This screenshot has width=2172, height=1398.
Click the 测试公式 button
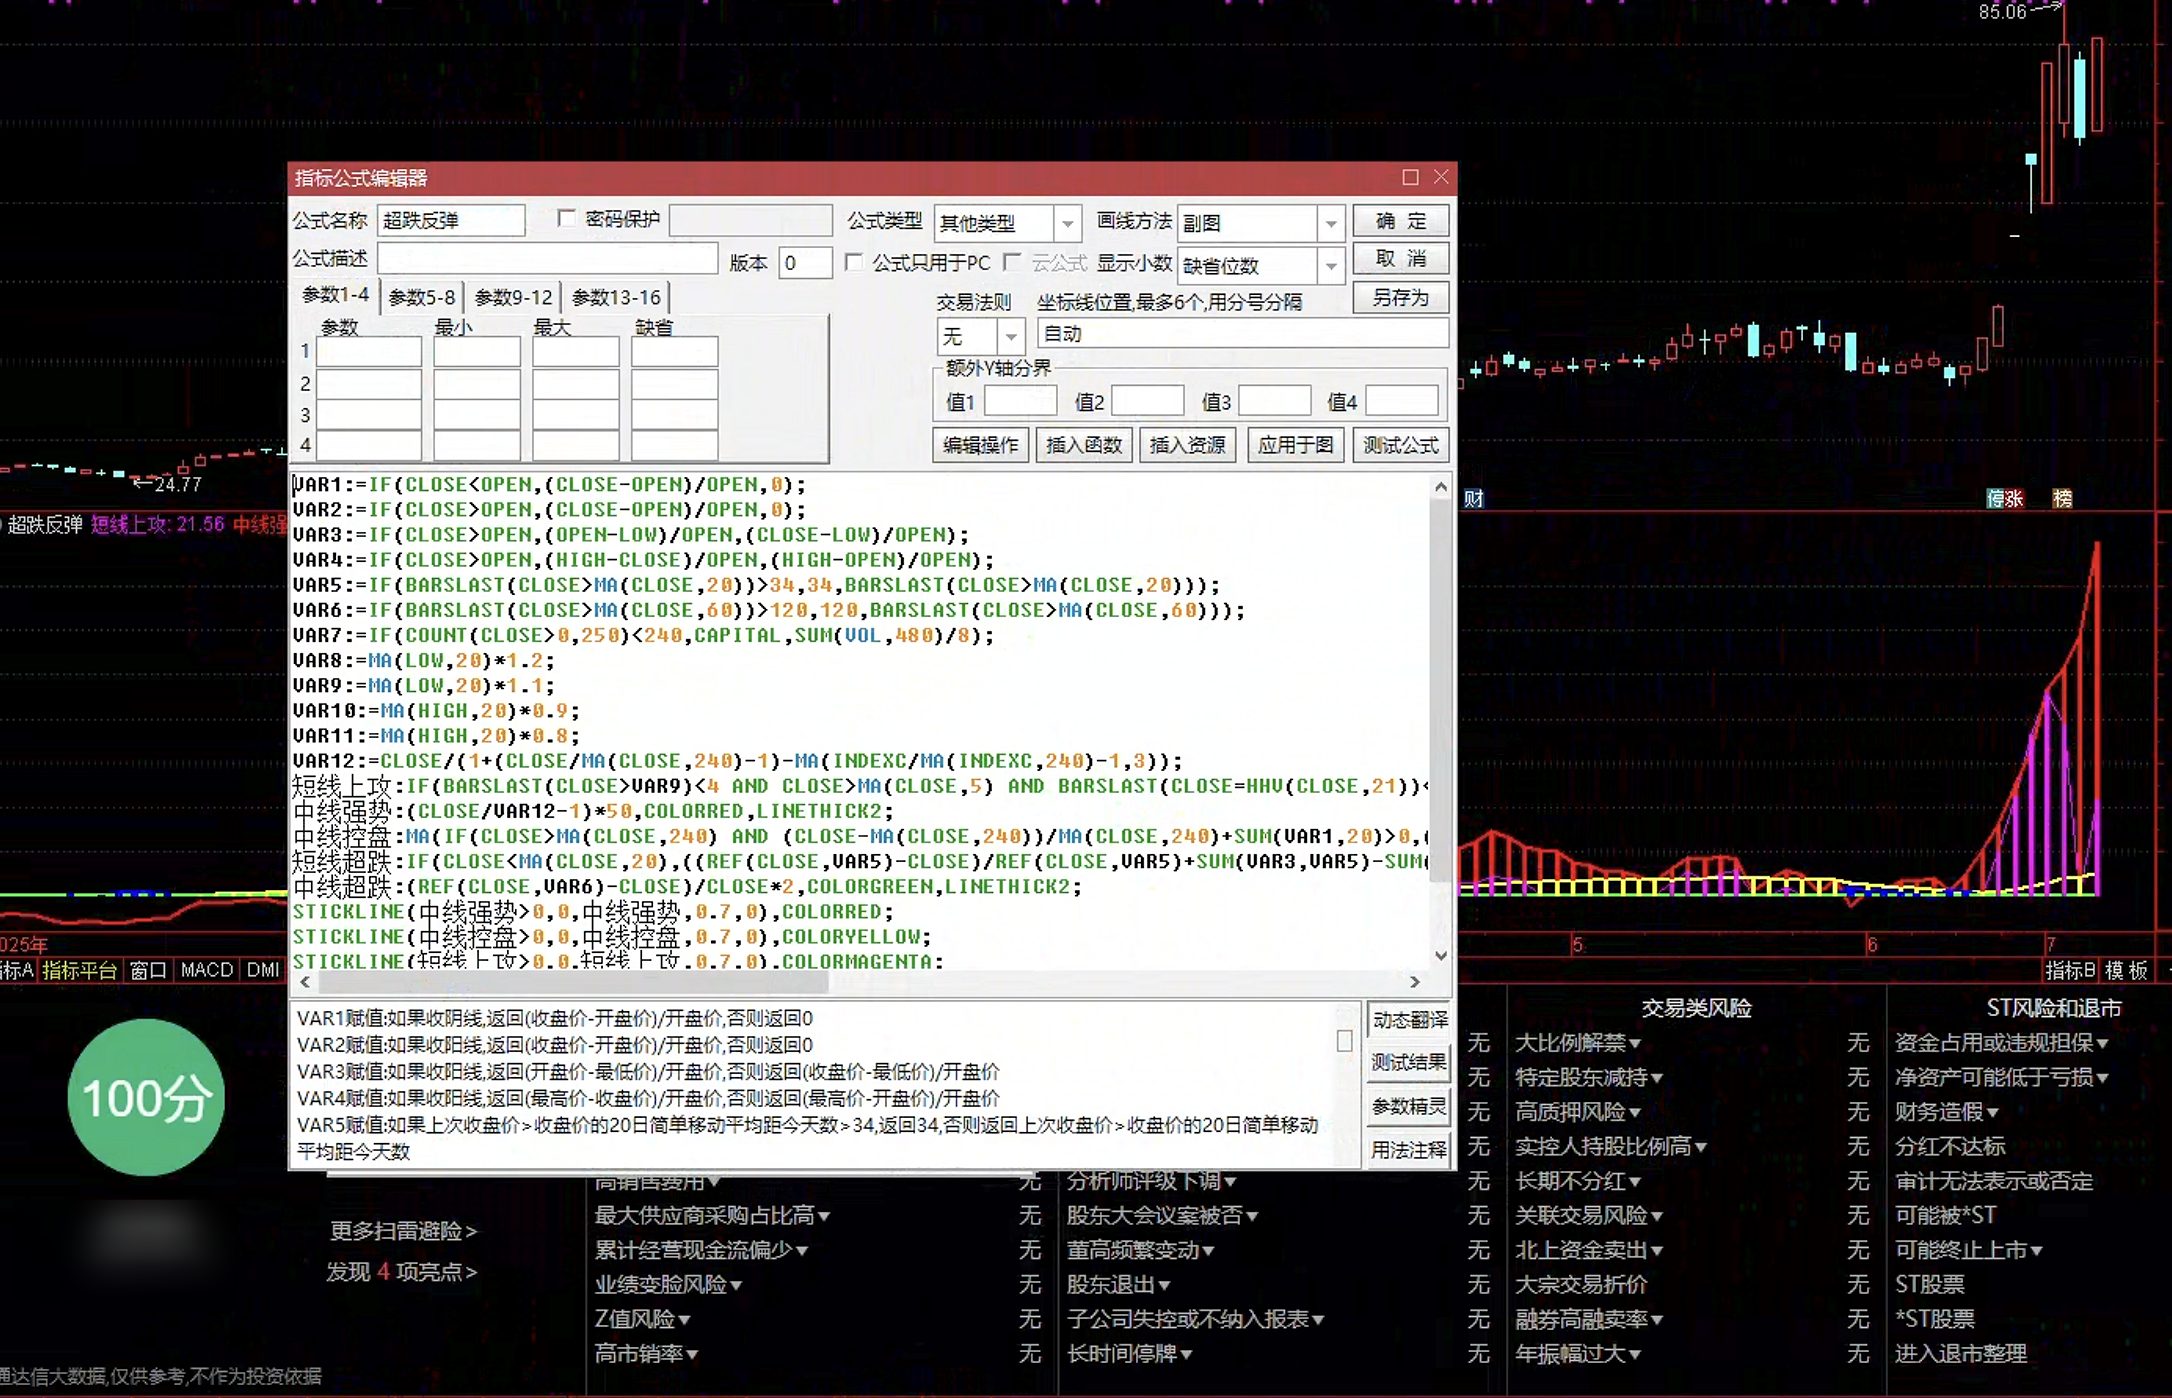pyautogui.click(x=1400, y=445)
